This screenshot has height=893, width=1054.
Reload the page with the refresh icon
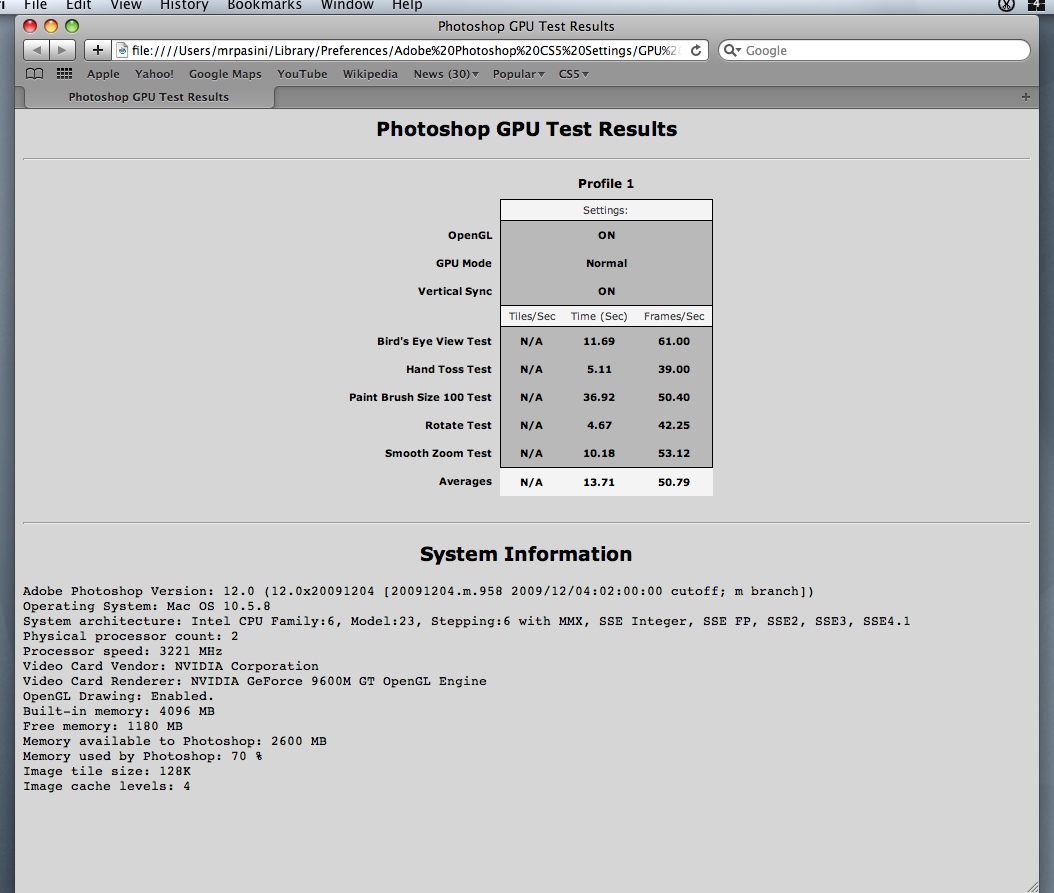(x=696, y=50)
